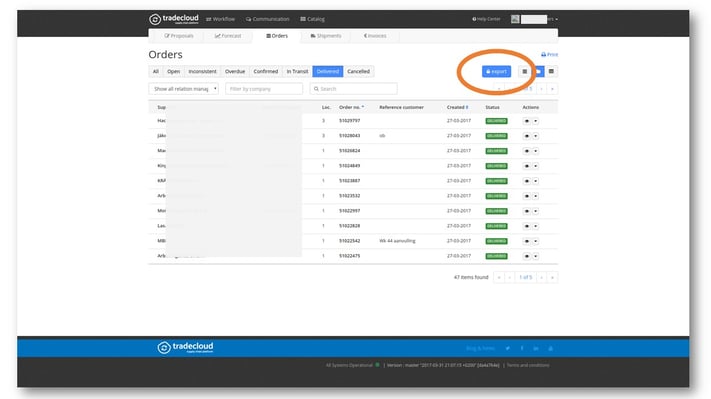This screenshot has height=399, width=711.
Task: Select the last view mode icon on the right
Action: click(x=551, y=71)
